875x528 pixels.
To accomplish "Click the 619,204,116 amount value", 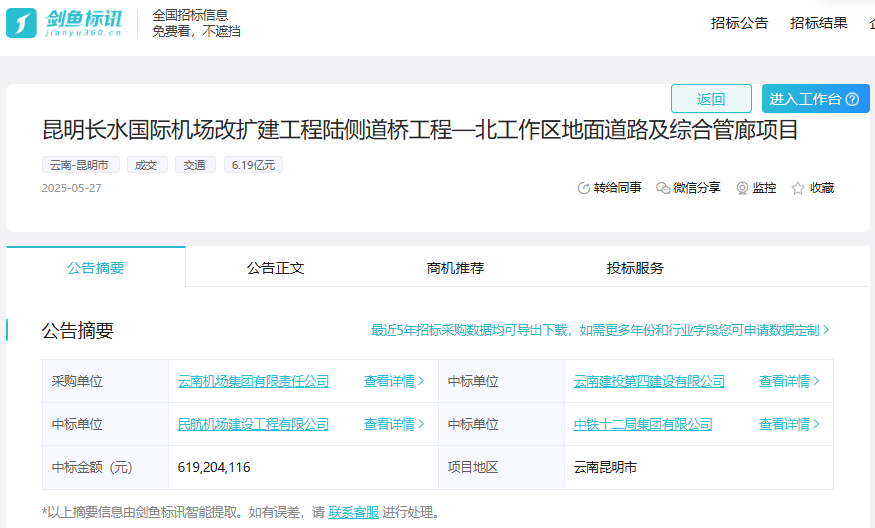I will tap(214, 467).
